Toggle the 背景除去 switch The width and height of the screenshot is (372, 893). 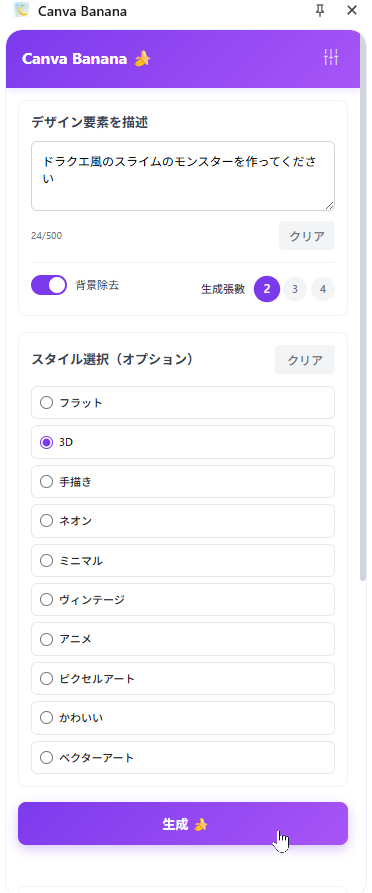(x=49, y=285)
